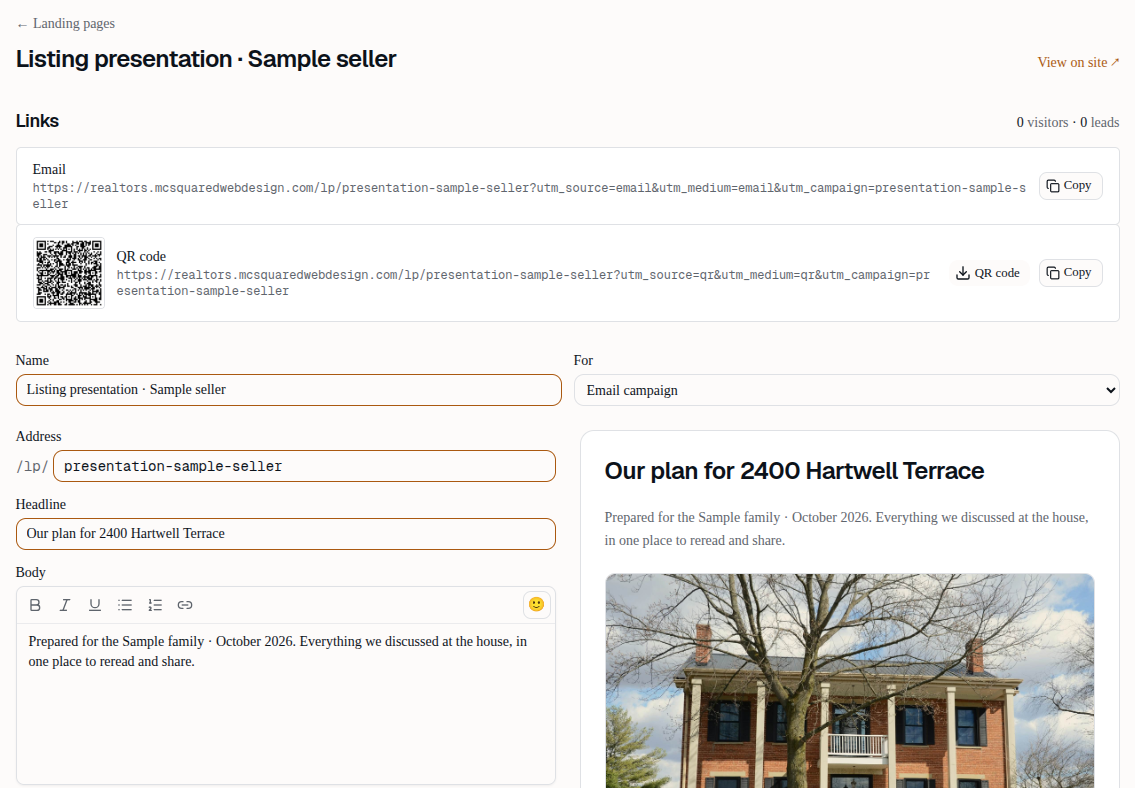Click the preview paragraph Prepared for the Sample family

click(846, 529)
